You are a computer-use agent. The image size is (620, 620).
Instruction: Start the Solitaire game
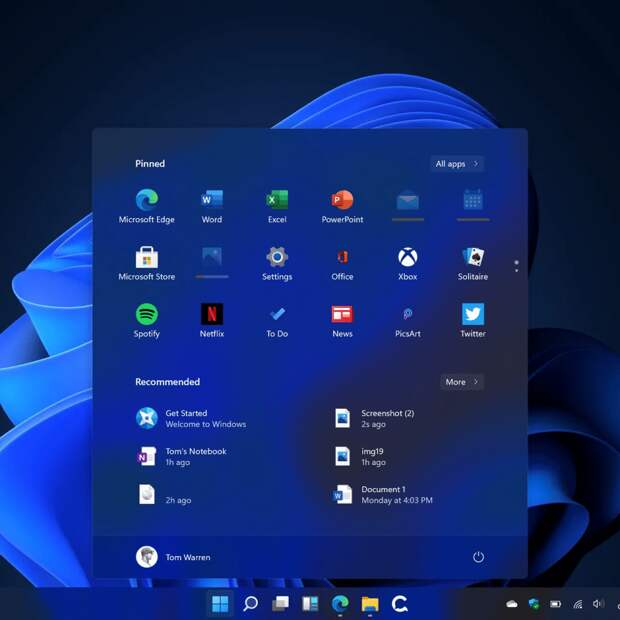click(473, 263)
